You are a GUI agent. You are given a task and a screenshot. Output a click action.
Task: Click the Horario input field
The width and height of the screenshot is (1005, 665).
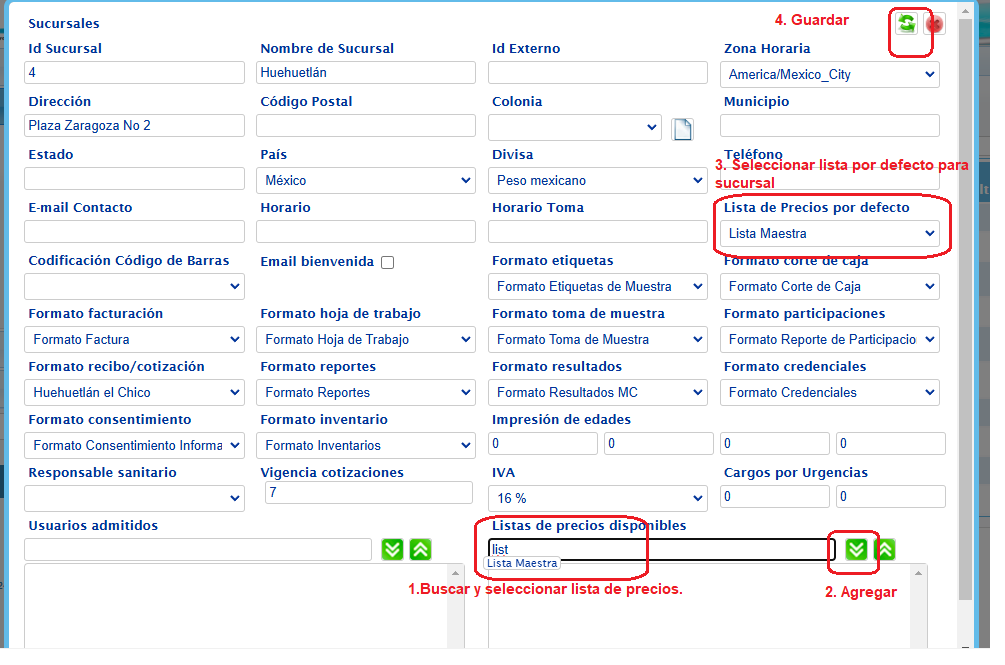click(x=365, y=231)
